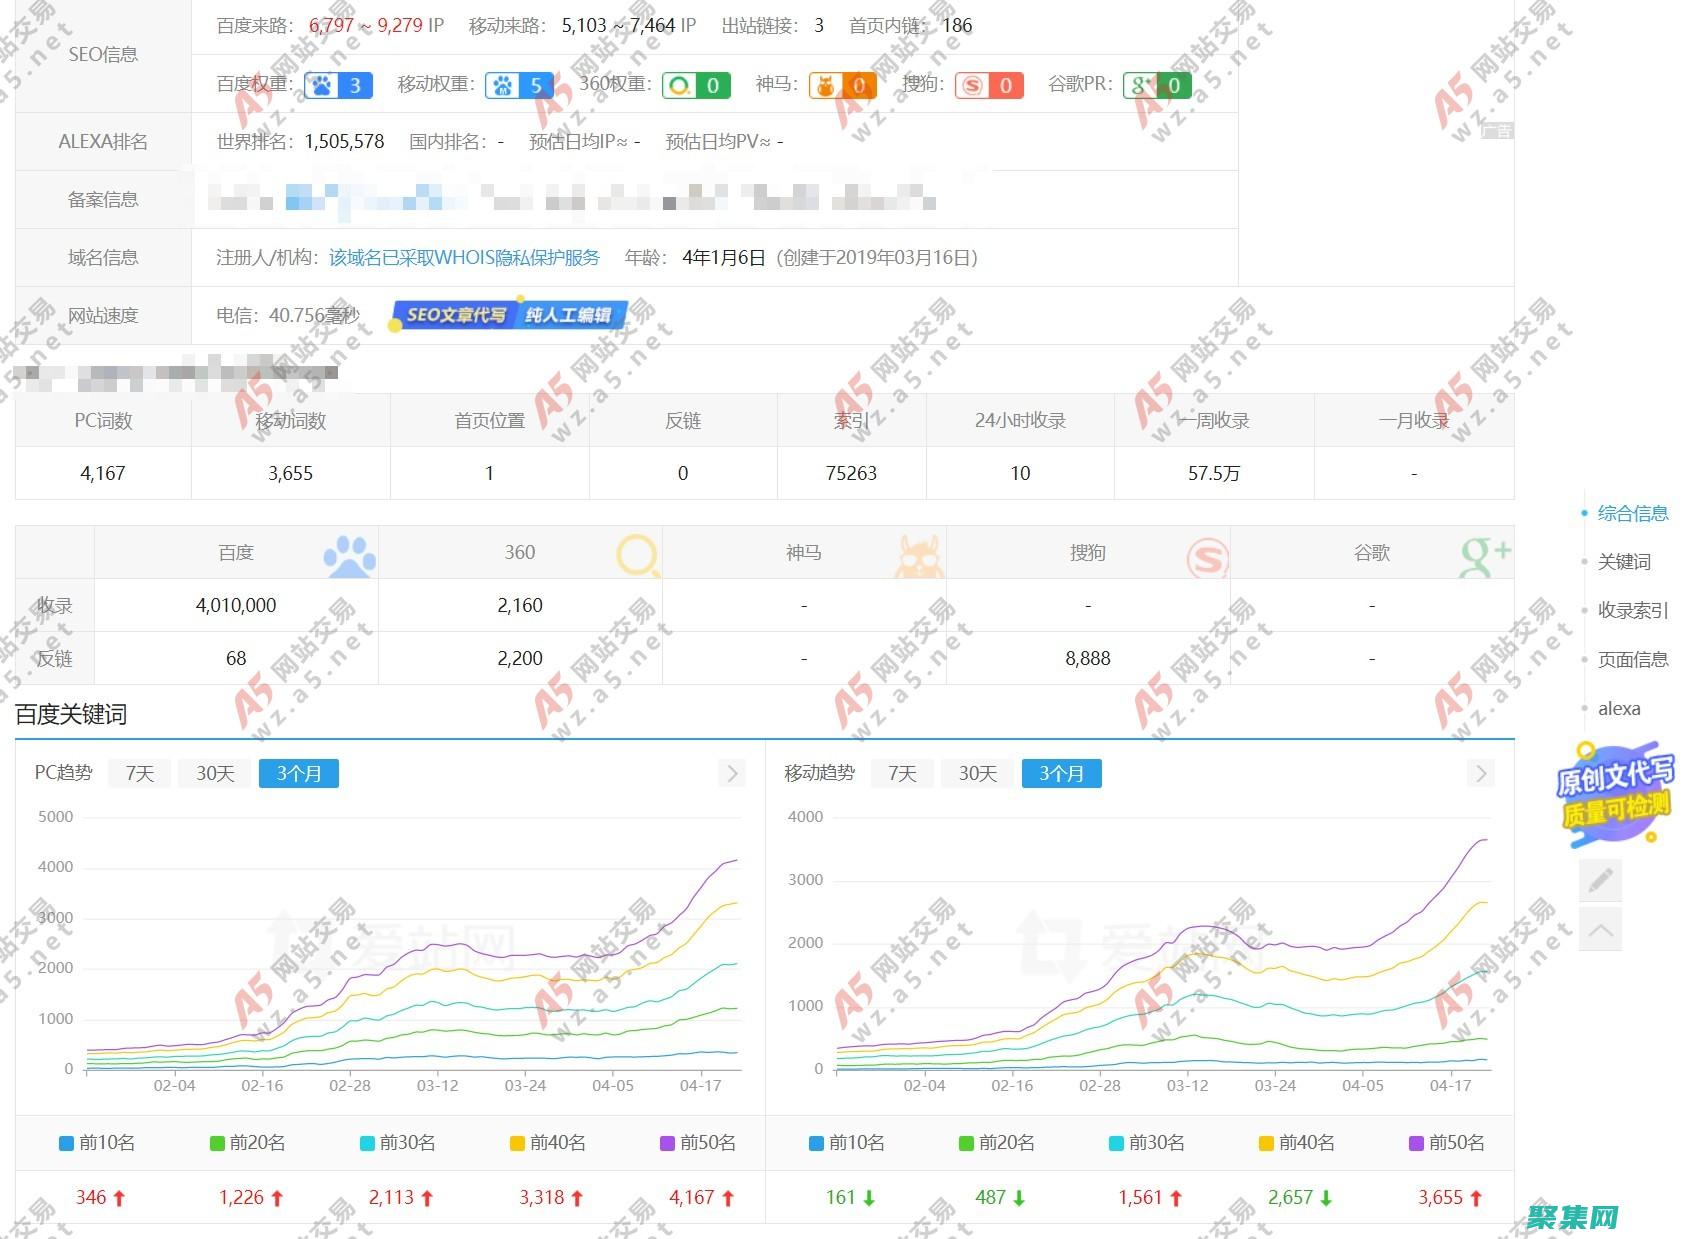Switch PC trend to 3个月

tap(299, 773)
